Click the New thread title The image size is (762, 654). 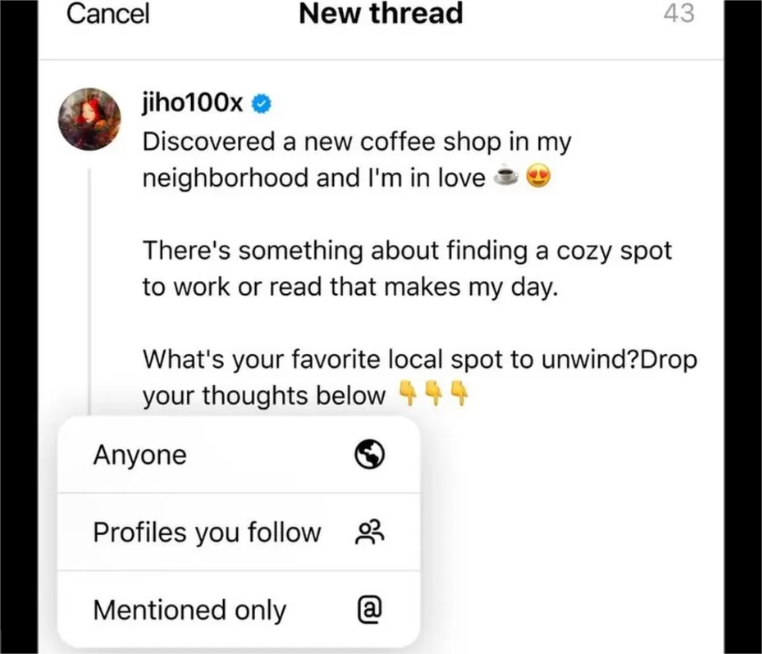click(381, 14)
